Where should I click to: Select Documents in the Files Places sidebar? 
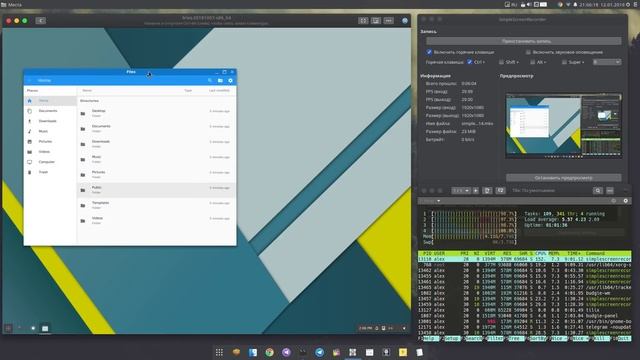(50, 111)
